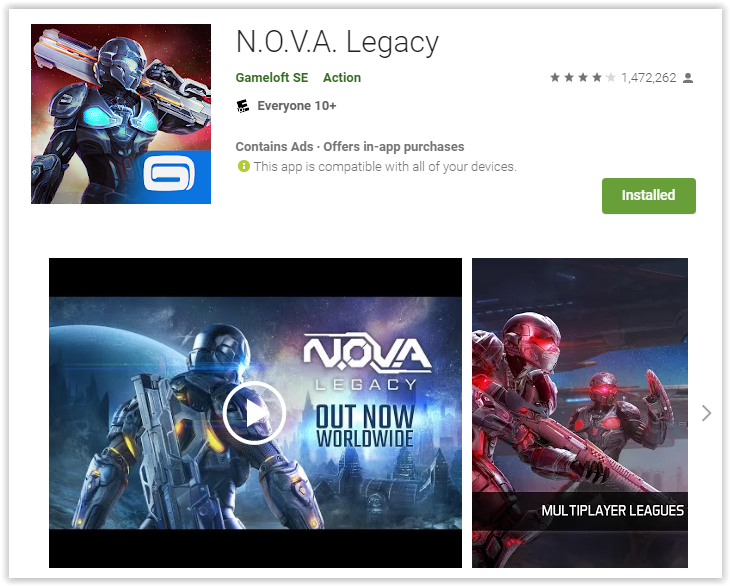730x586 pixels.
Task: Open the Multiplayer Leagues screenshot
Action: (x=580, y=413)
